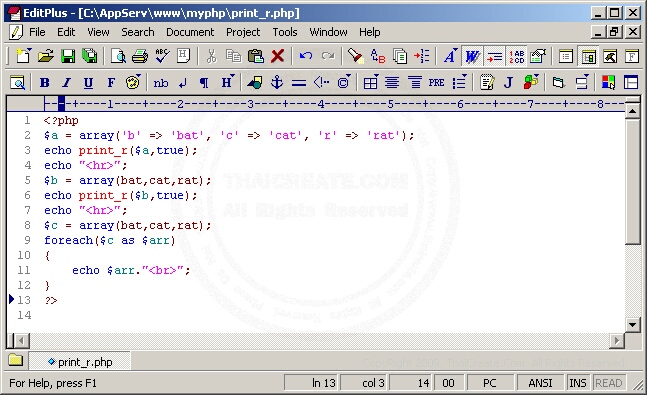Viewport: 647px width, 395px height.
Task: Cut selection with the scissors icon
Action: (211, 56)
